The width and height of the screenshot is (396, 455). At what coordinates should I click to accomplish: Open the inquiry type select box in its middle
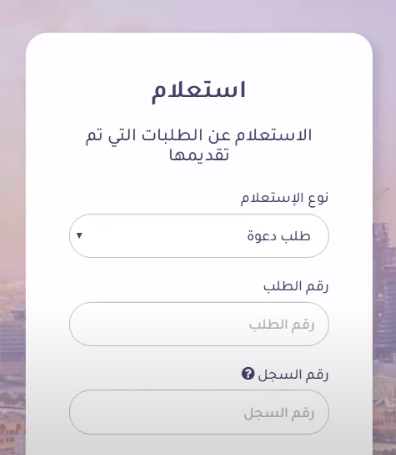(199, 236)
